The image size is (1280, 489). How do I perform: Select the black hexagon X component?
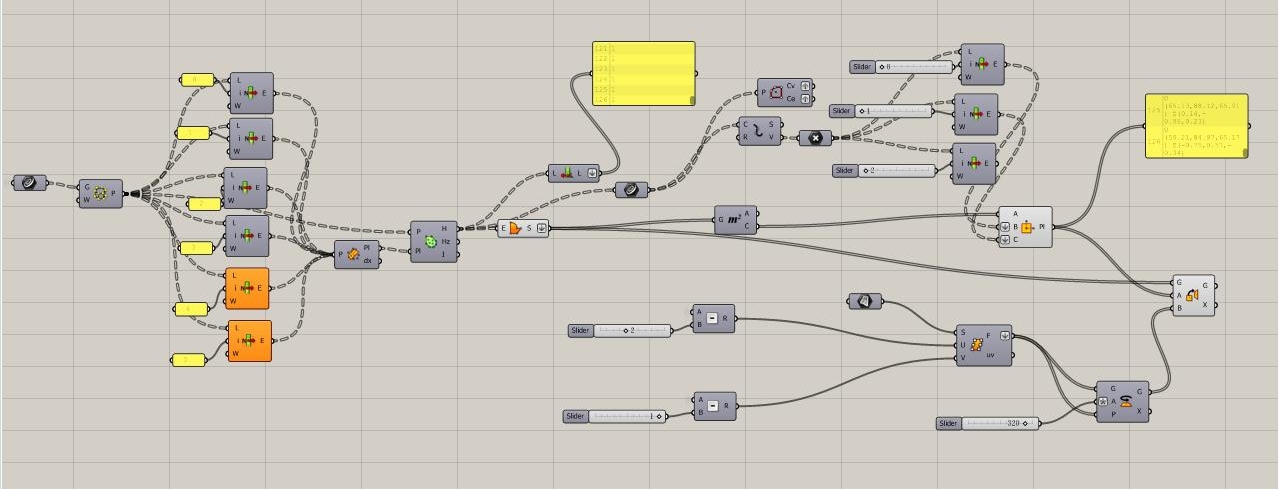click(x=814, y=138)
